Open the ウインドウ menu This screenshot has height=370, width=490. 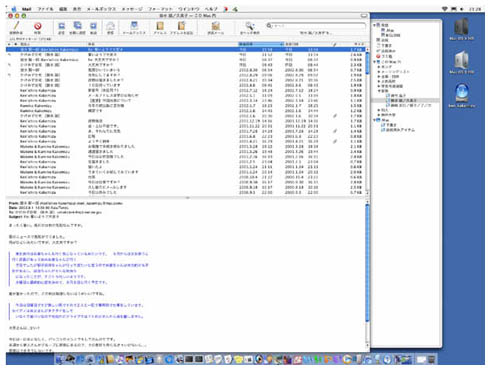189,9
